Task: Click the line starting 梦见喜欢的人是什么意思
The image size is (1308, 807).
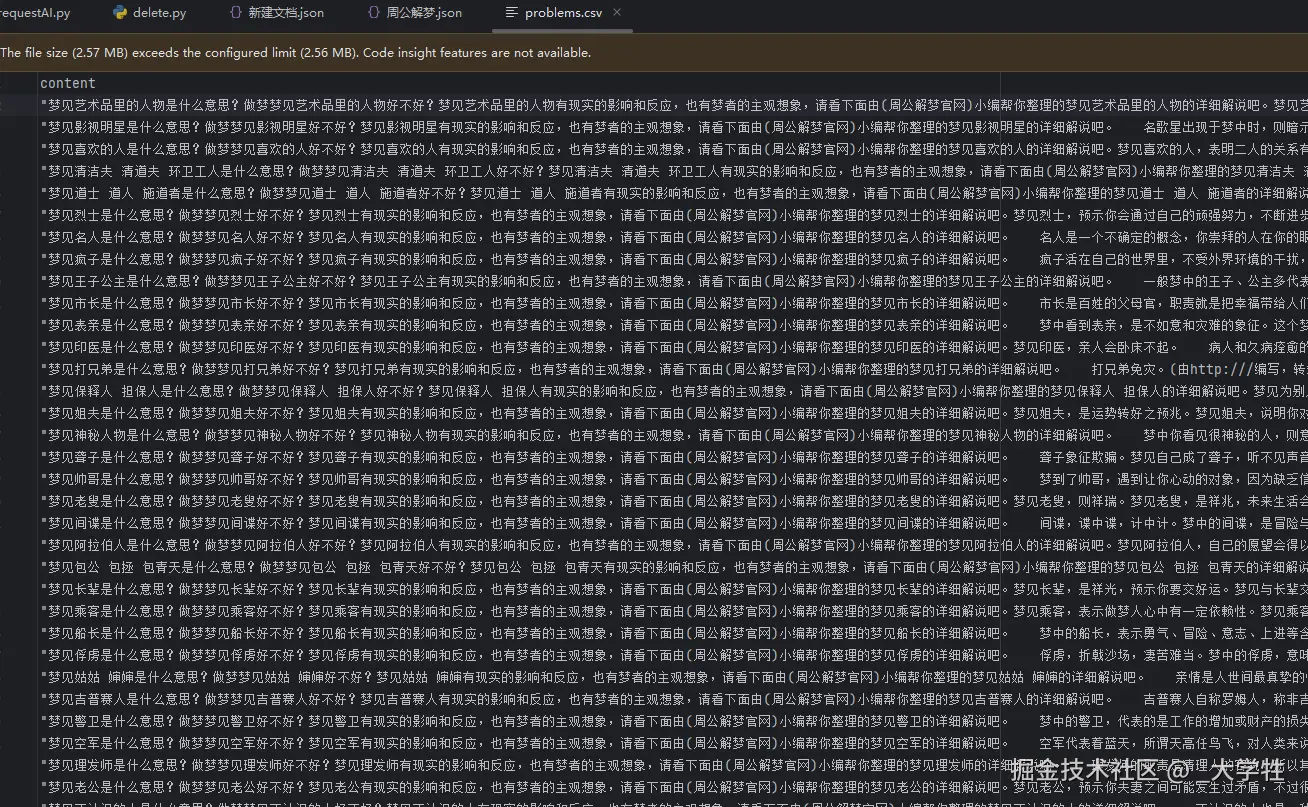Action: (x=674, y=149)
